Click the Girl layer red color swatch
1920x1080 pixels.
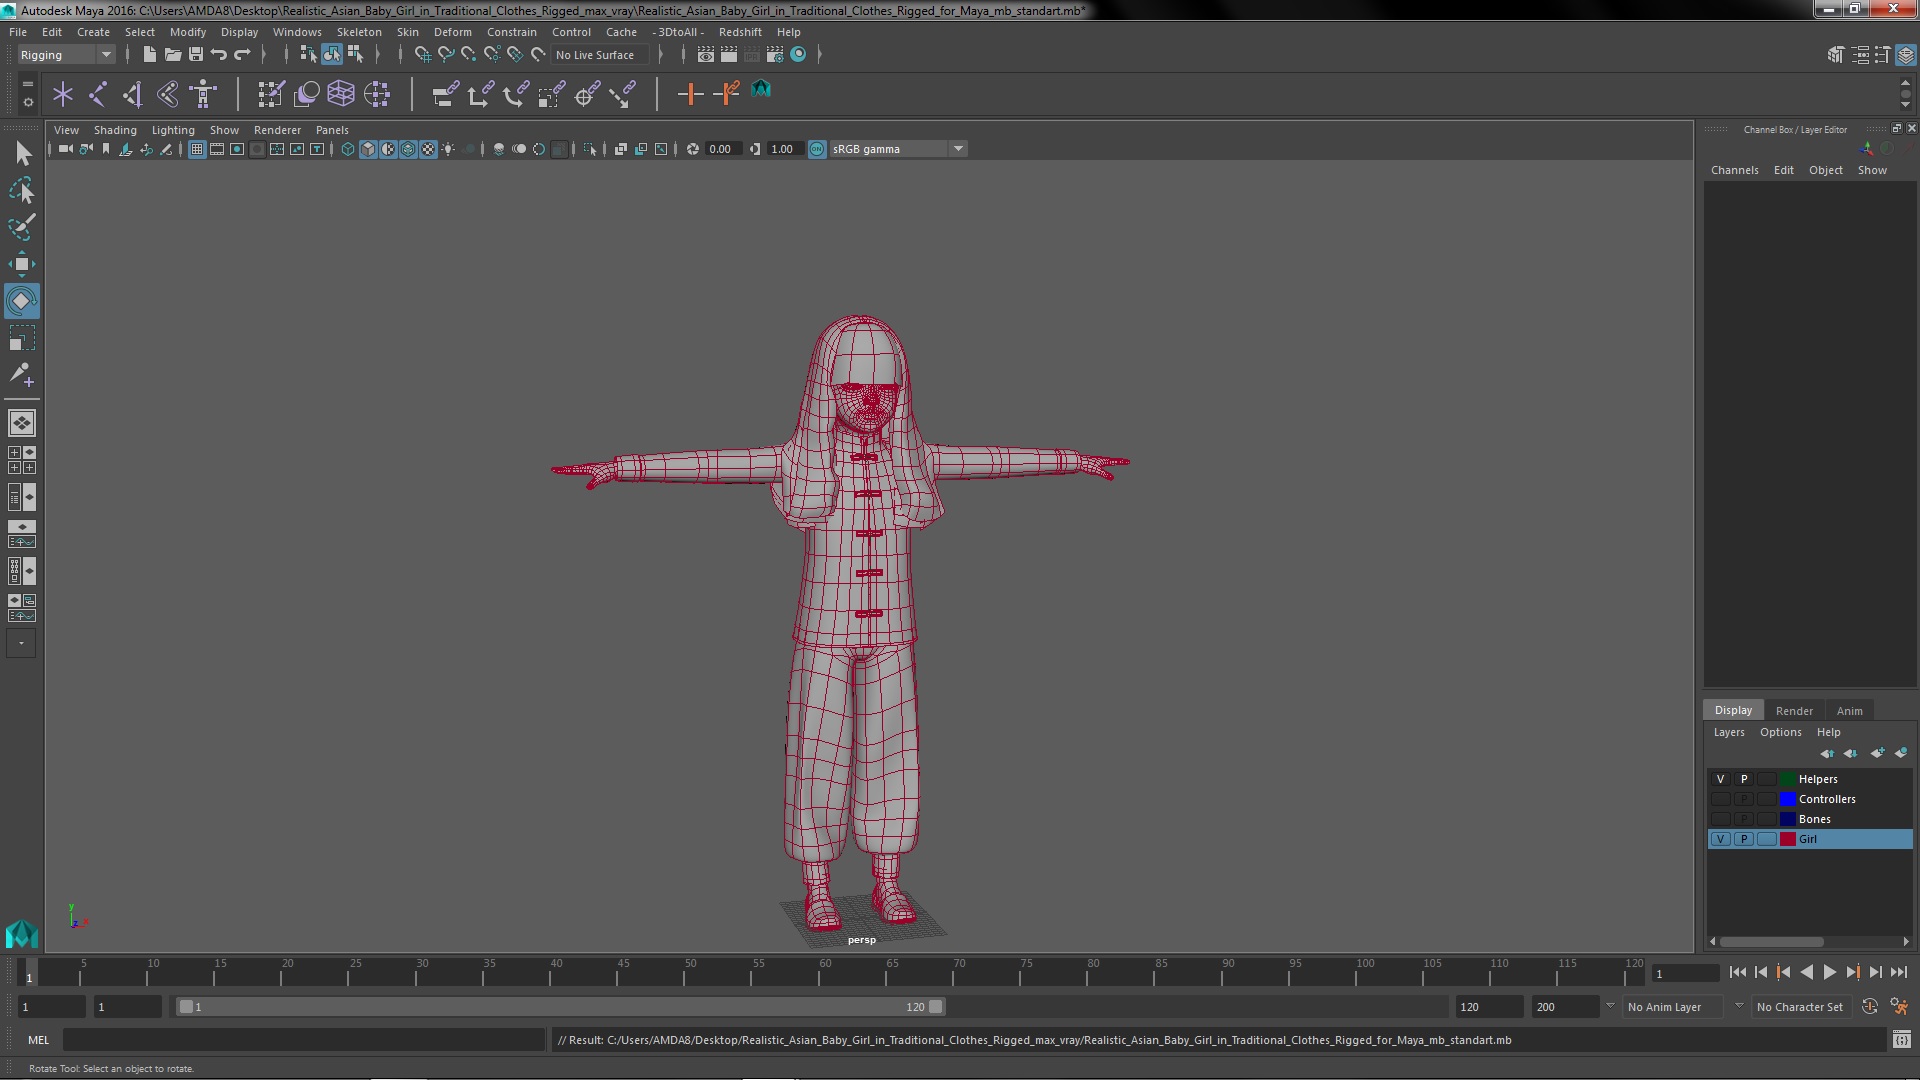(x=1787, y=839)
